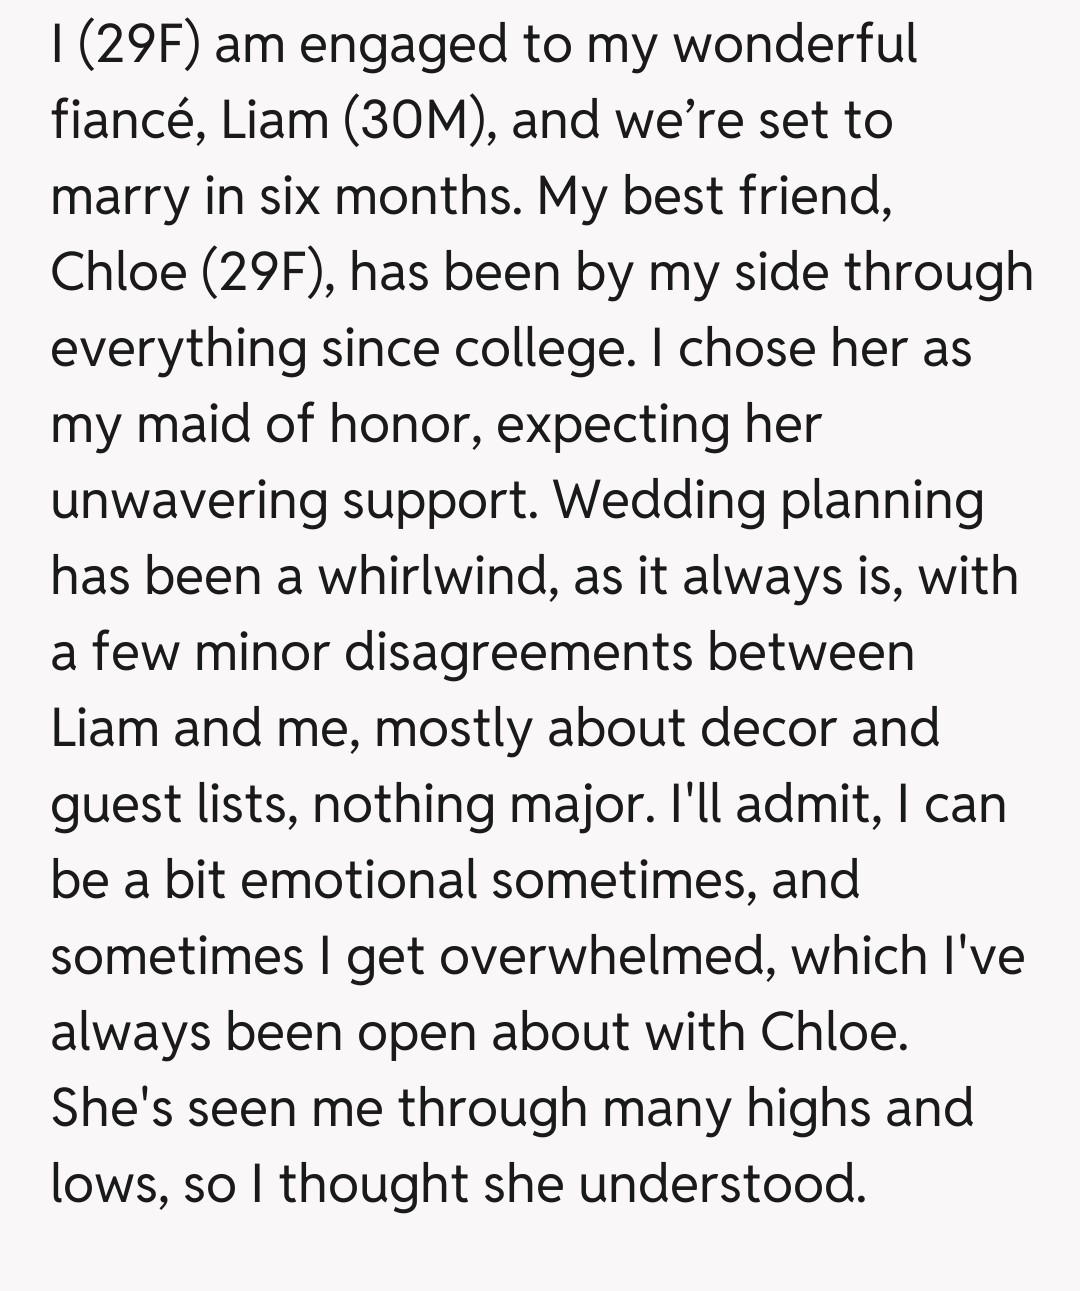Viewport: 1080px width, 1291px height.
Task: Click the word "disagreements"
Action: coord(518,653)
